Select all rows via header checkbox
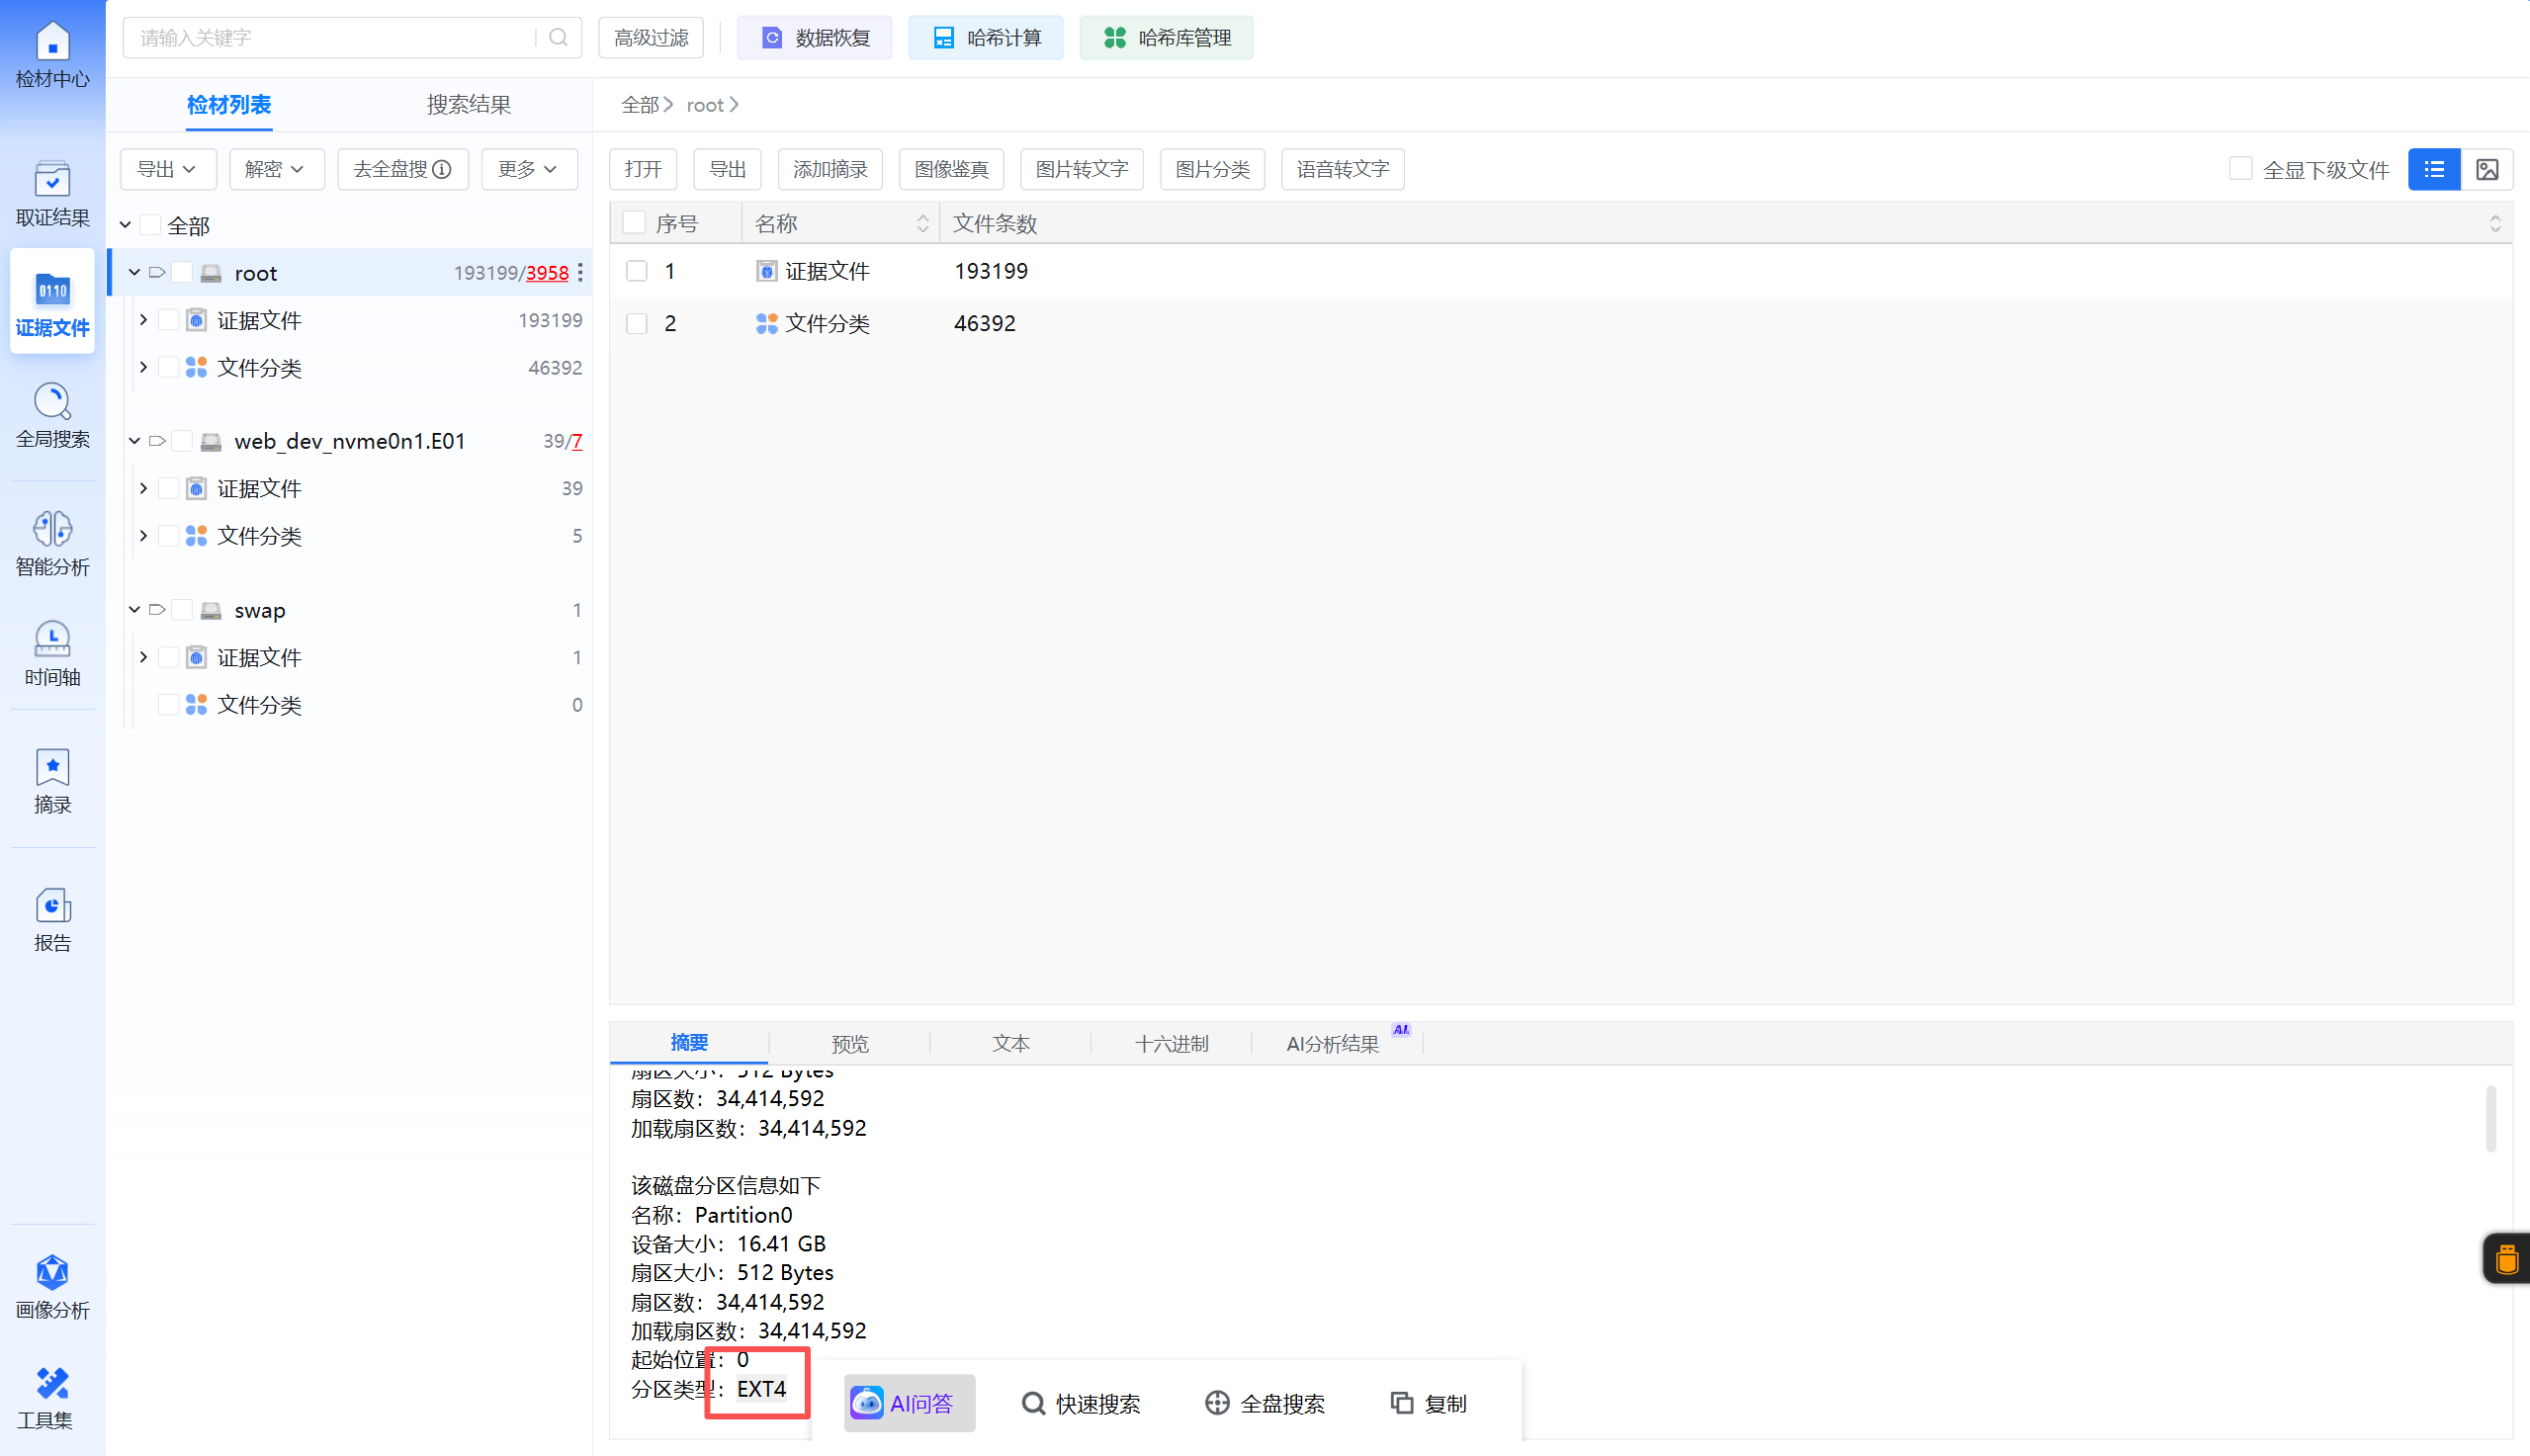The width and height of the screenshot is (2530, 1456). [634, 222]
